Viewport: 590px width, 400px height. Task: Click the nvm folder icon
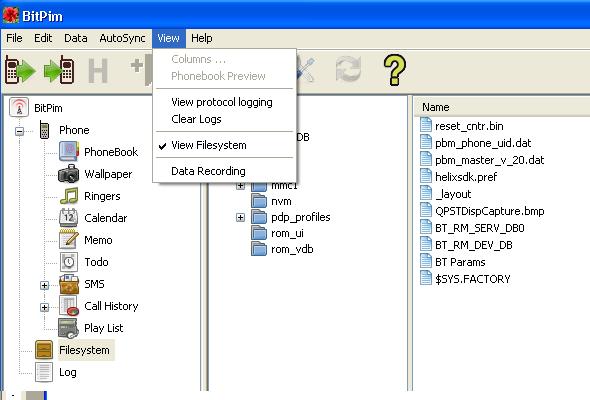tap(259, 201)
